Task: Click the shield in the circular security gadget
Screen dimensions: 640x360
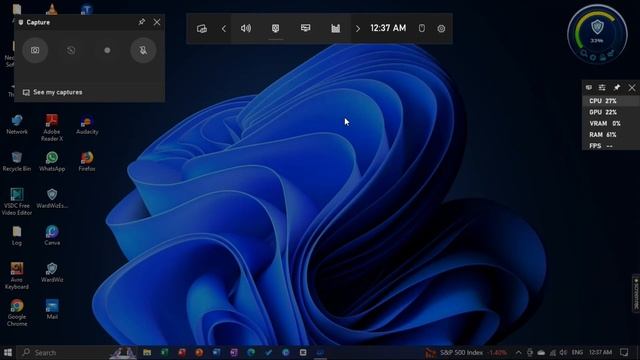Action: [597, 27]
